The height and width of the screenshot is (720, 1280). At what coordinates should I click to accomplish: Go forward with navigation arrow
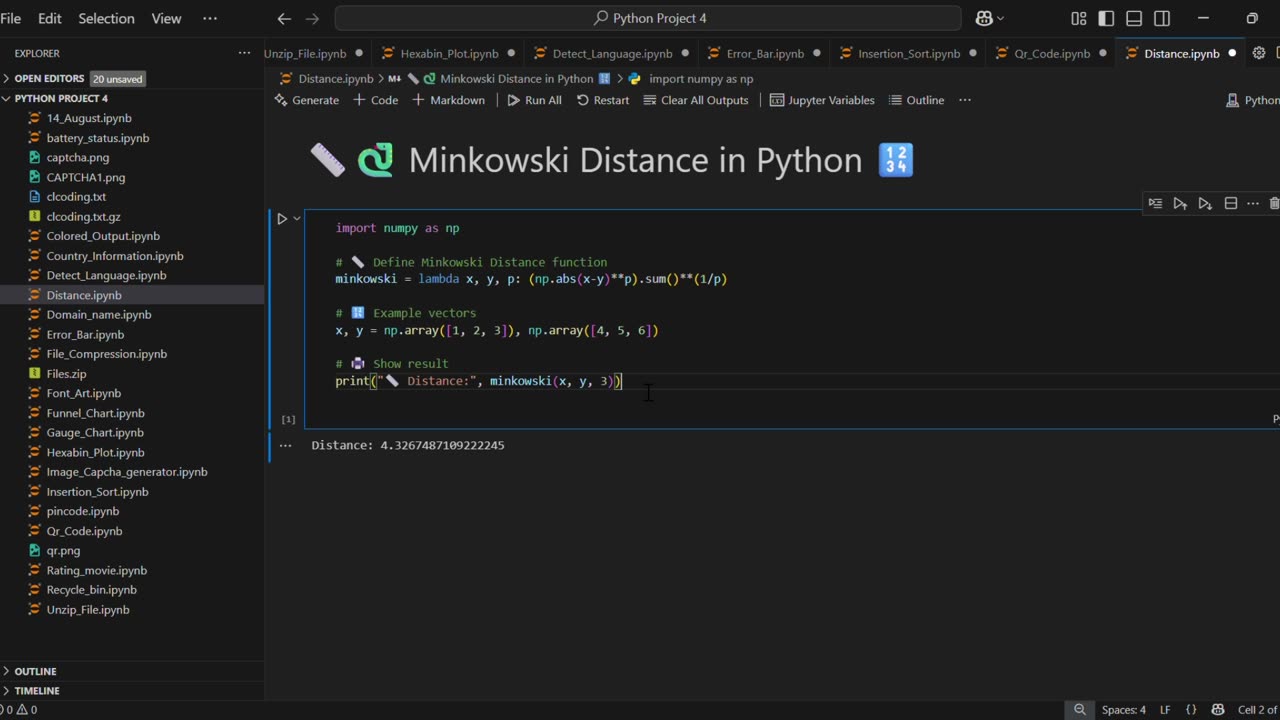[312, 18]
